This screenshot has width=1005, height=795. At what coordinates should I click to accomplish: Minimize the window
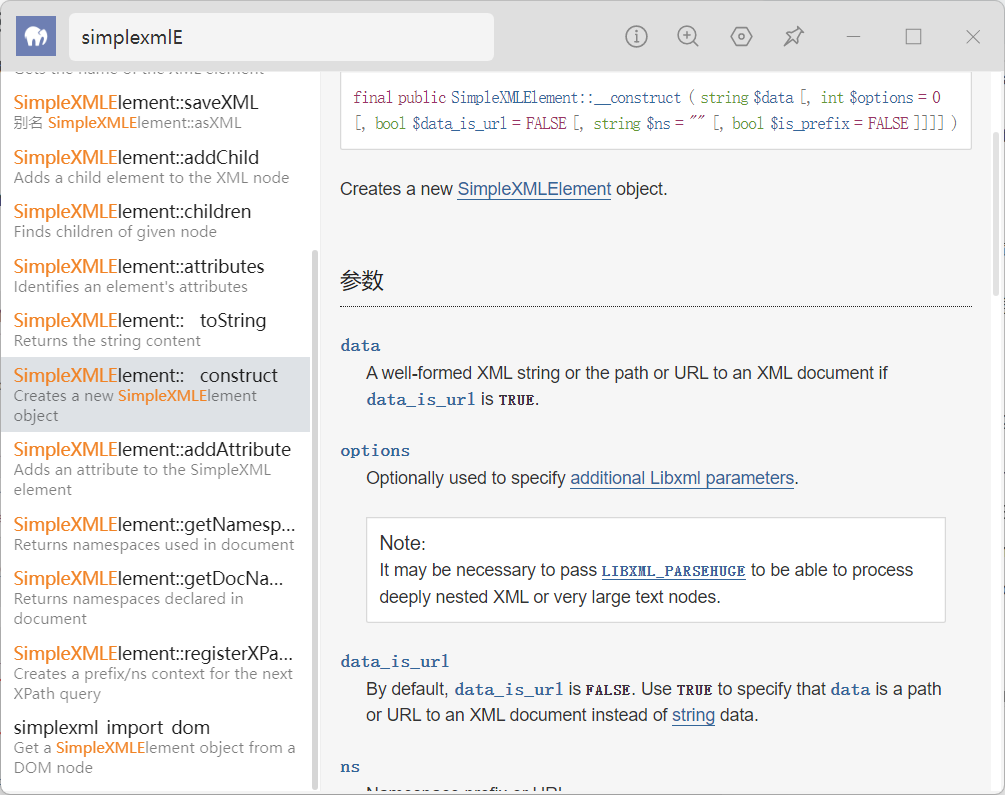[x=853, y=37]
